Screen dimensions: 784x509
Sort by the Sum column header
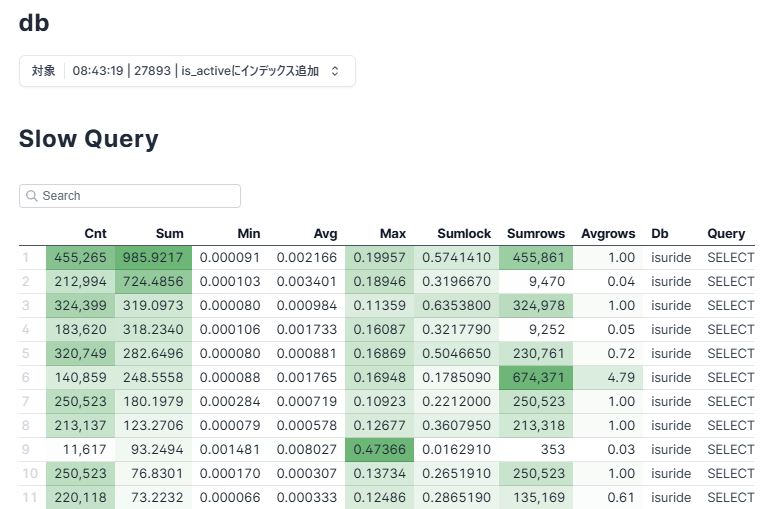pos(170,234)
